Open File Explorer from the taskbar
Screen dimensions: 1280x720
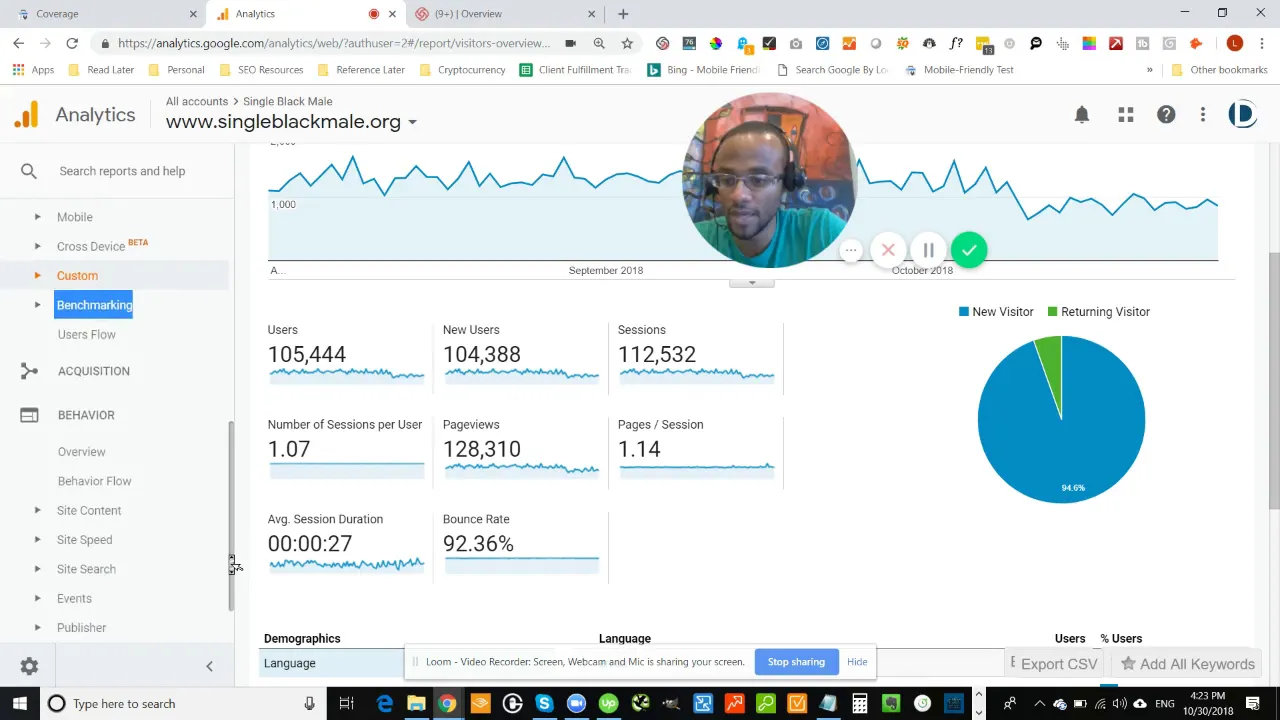(416, 704)
